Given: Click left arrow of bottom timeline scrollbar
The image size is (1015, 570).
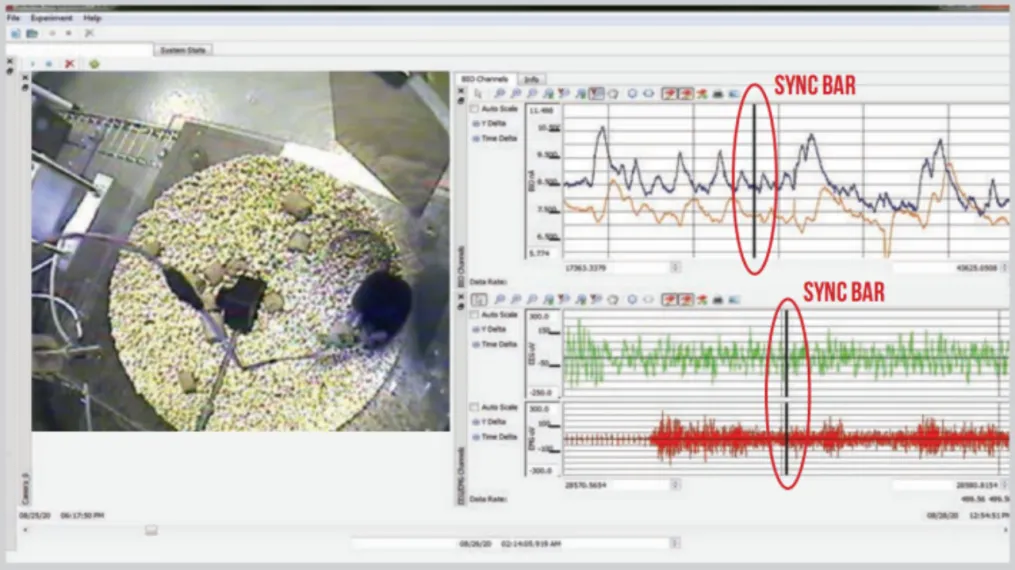Looking at the screenshot, I should pos(25,530).
